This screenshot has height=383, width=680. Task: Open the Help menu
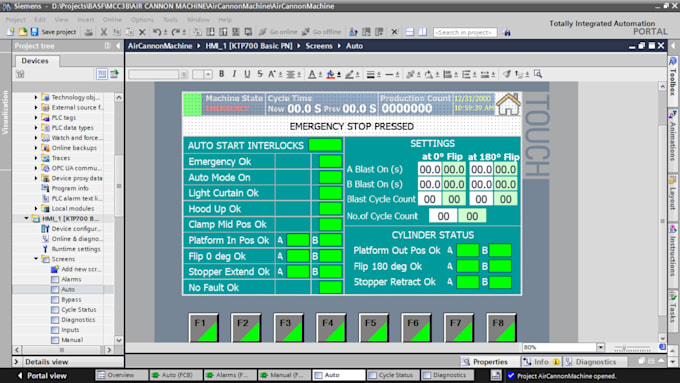(225, 20)
